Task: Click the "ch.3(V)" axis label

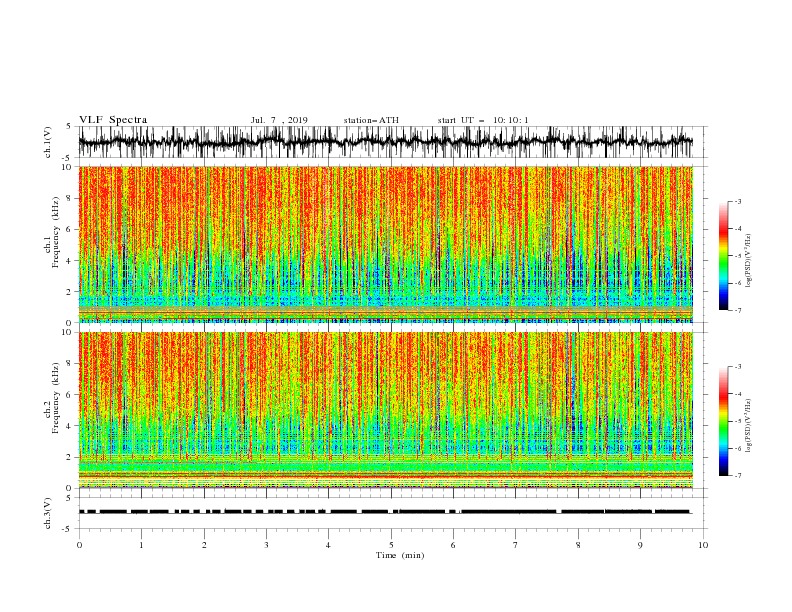Action: pos(48,513)
